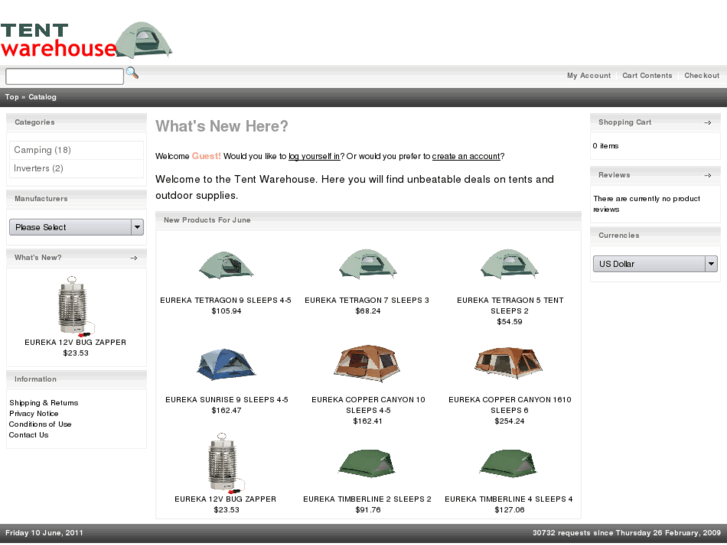The width and height of the screenshot is (727, 545).
Task: Open Eureka Tetragon 5 Tent Sleeps 2 link
Action: (510, 306)
